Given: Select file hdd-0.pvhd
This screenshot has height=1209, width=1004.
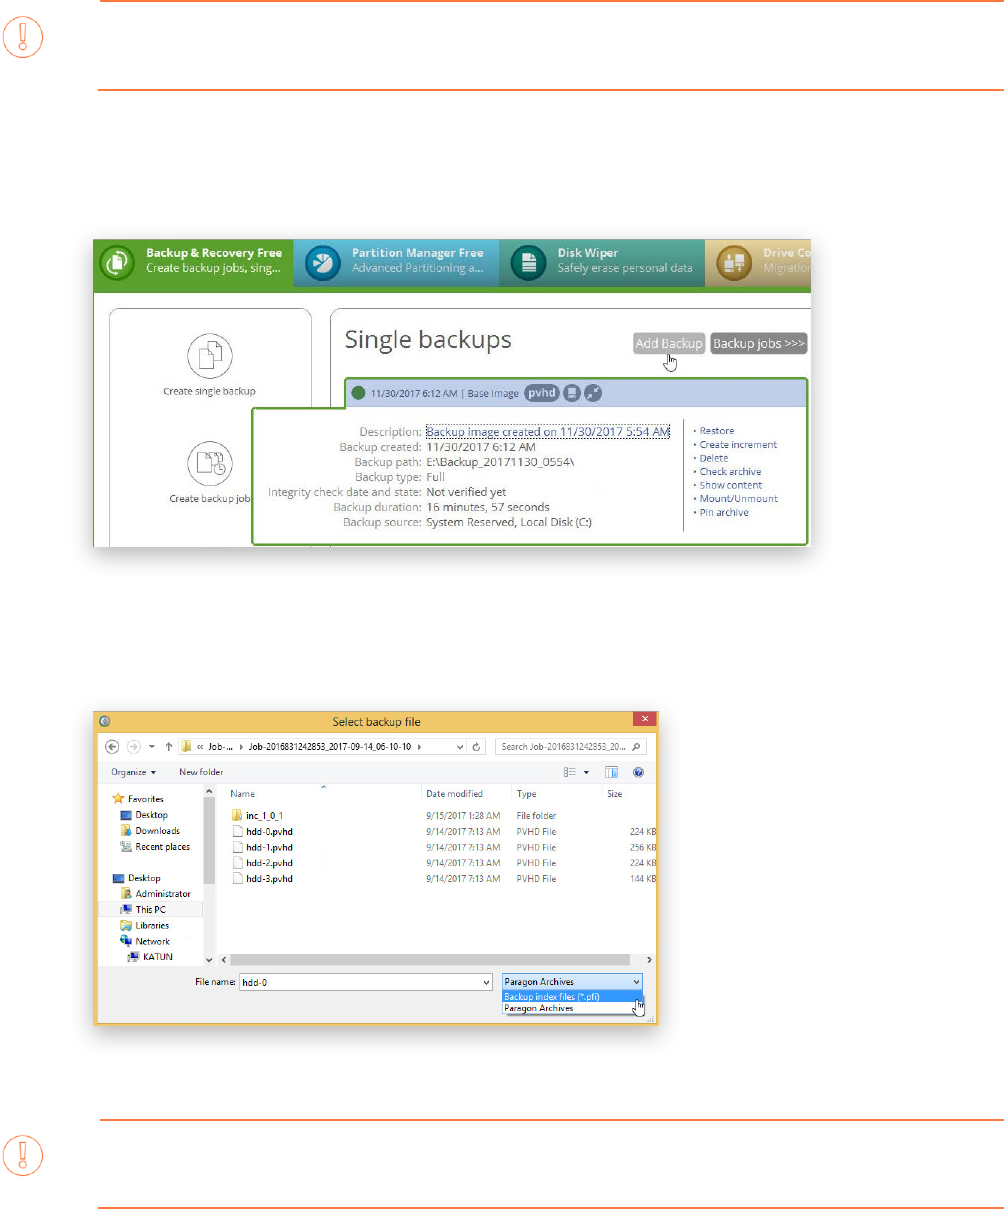Looking at the screenshot, I should (x=265, y=831).
